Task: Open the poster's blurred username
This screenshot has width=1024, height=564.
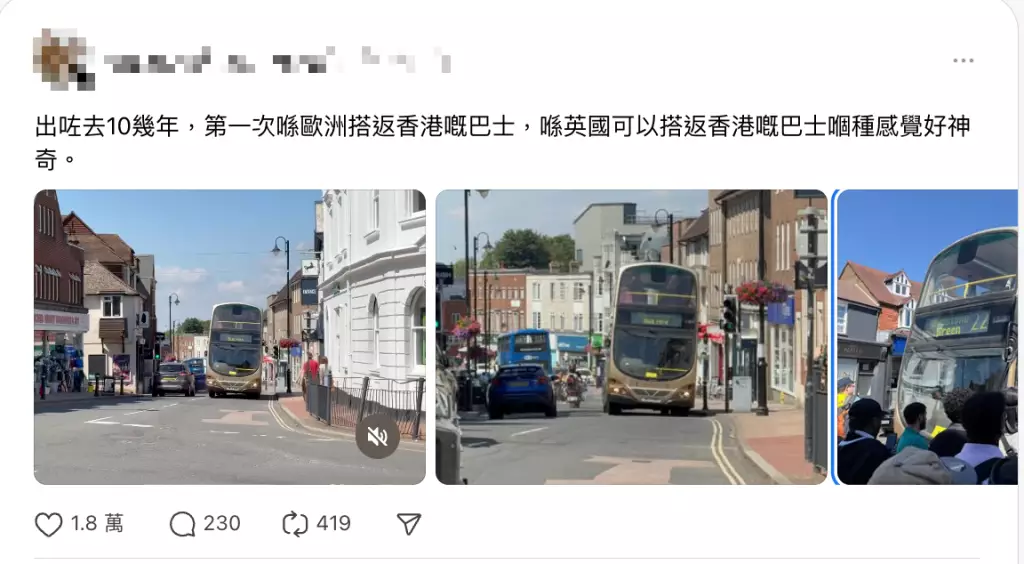Action: coord(278,60)
